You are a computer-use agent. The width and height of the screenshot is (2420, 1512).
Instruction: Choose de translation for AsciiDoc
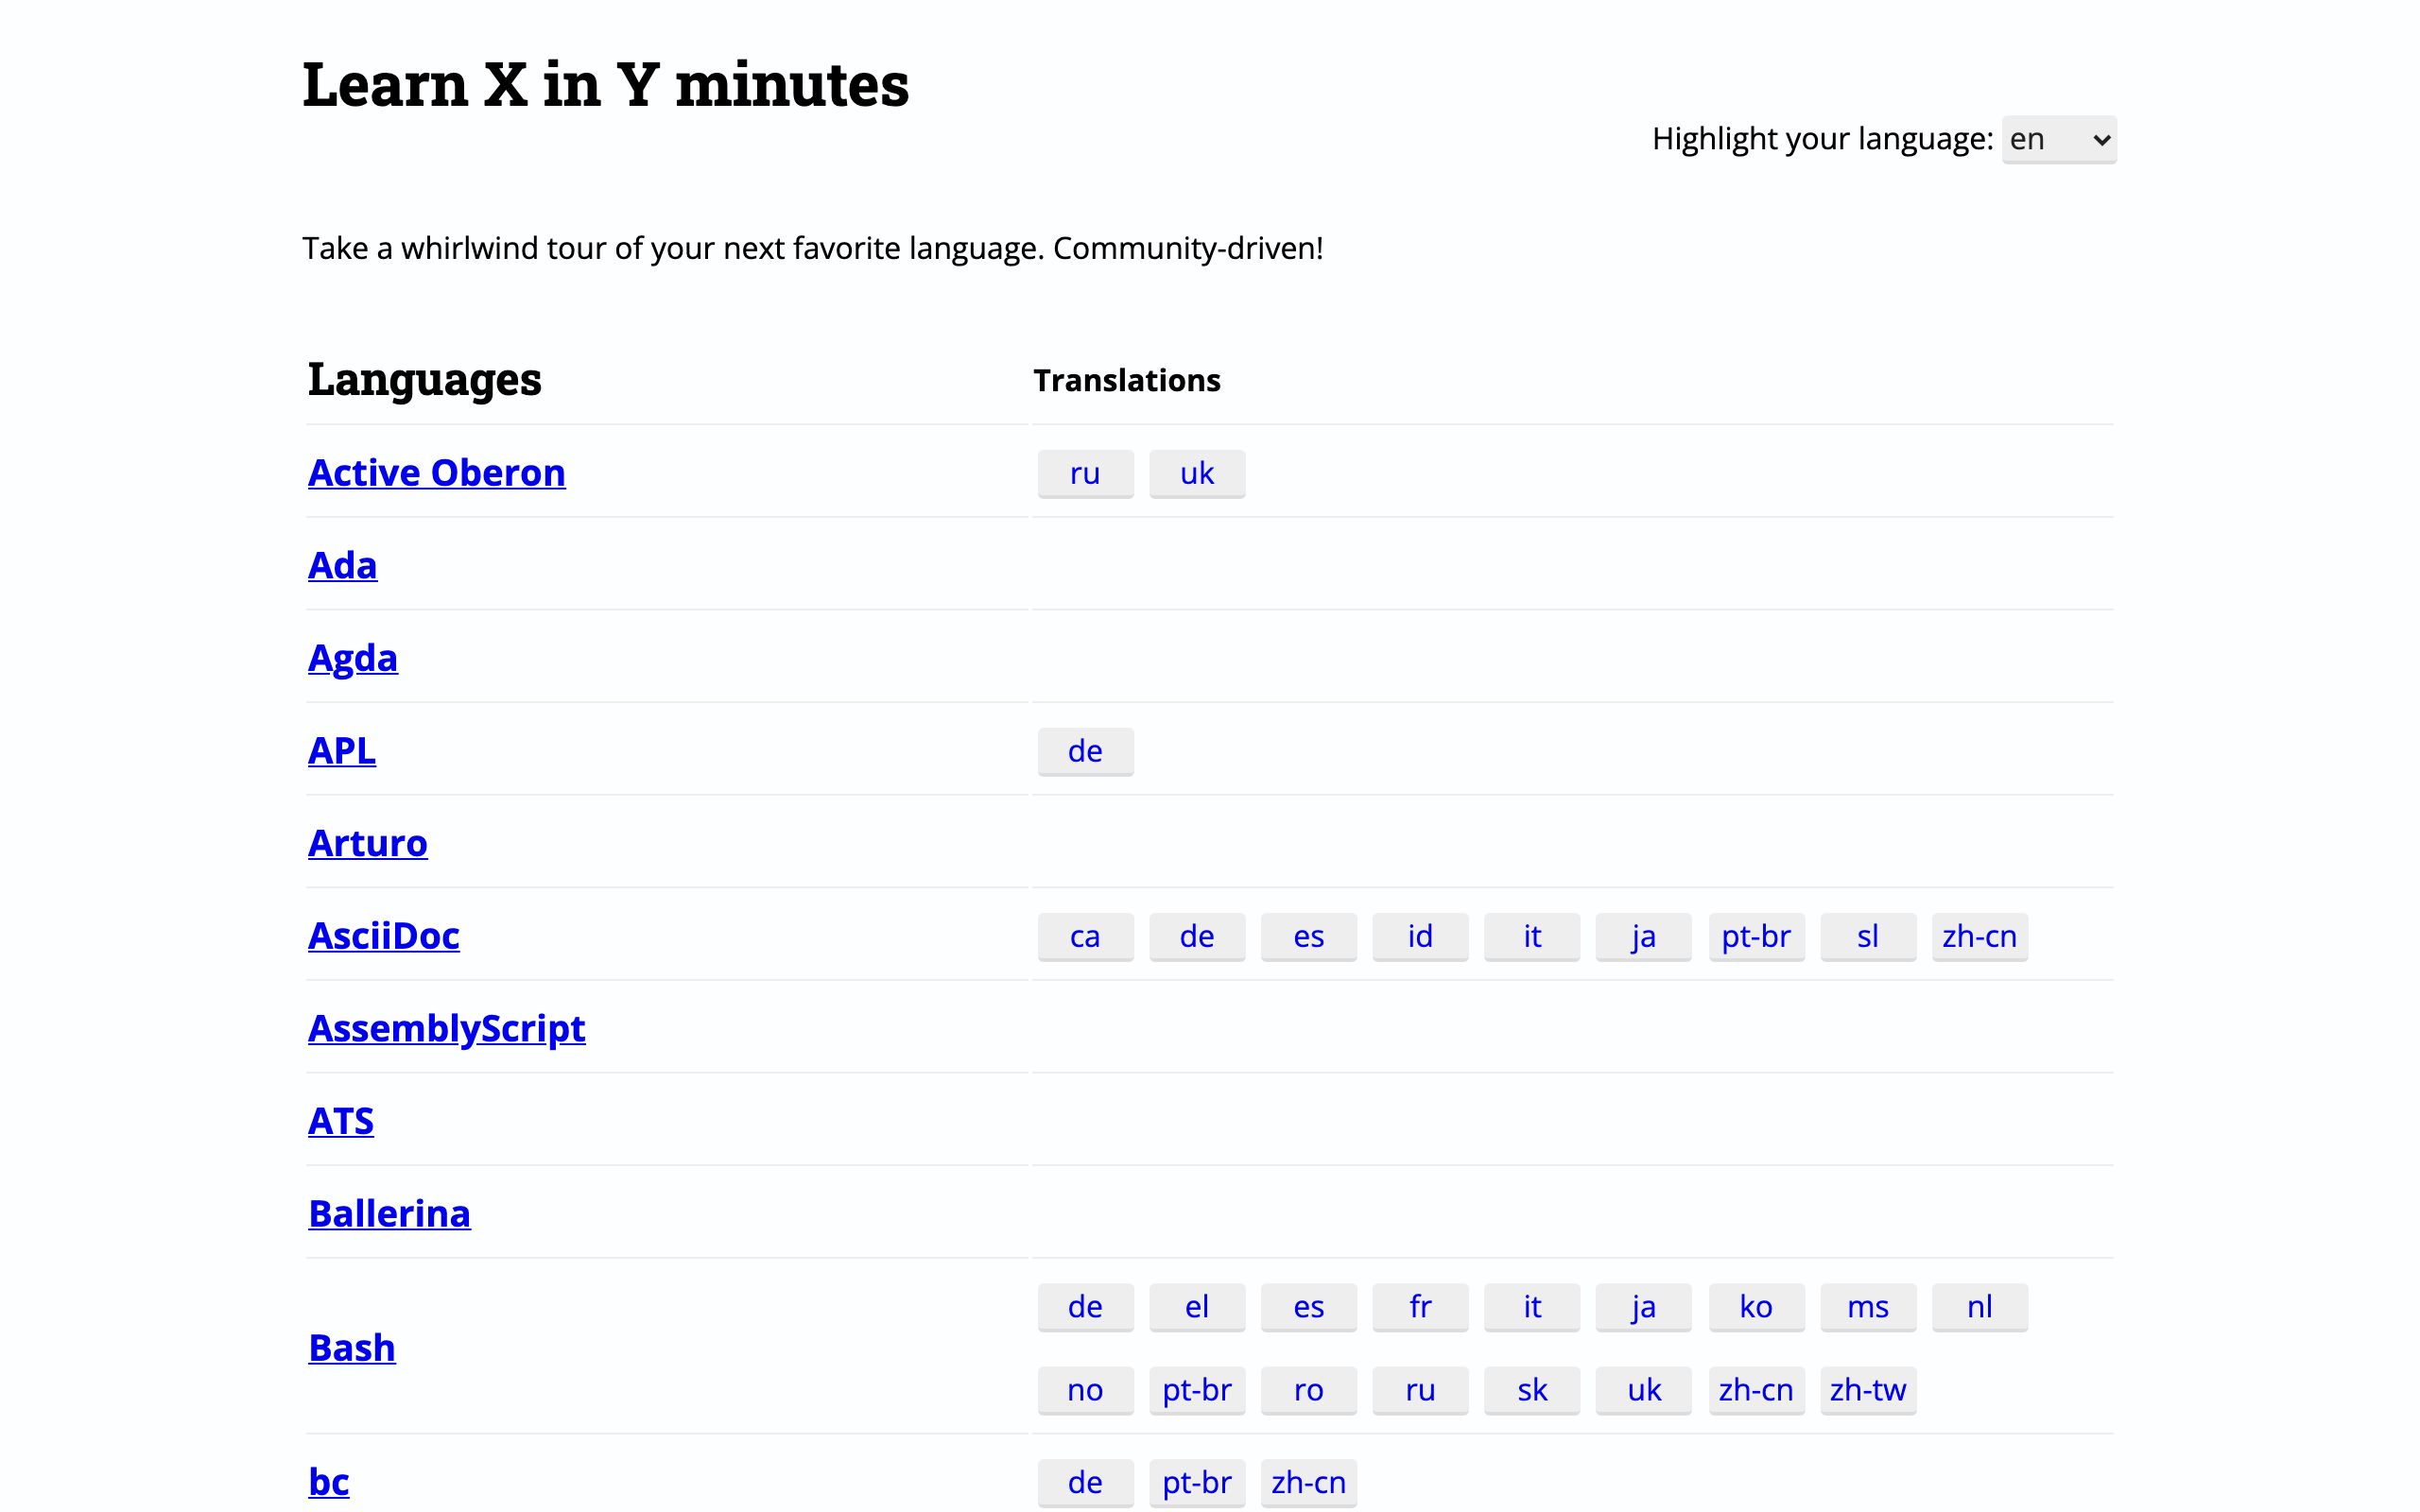coord(1197,936)
